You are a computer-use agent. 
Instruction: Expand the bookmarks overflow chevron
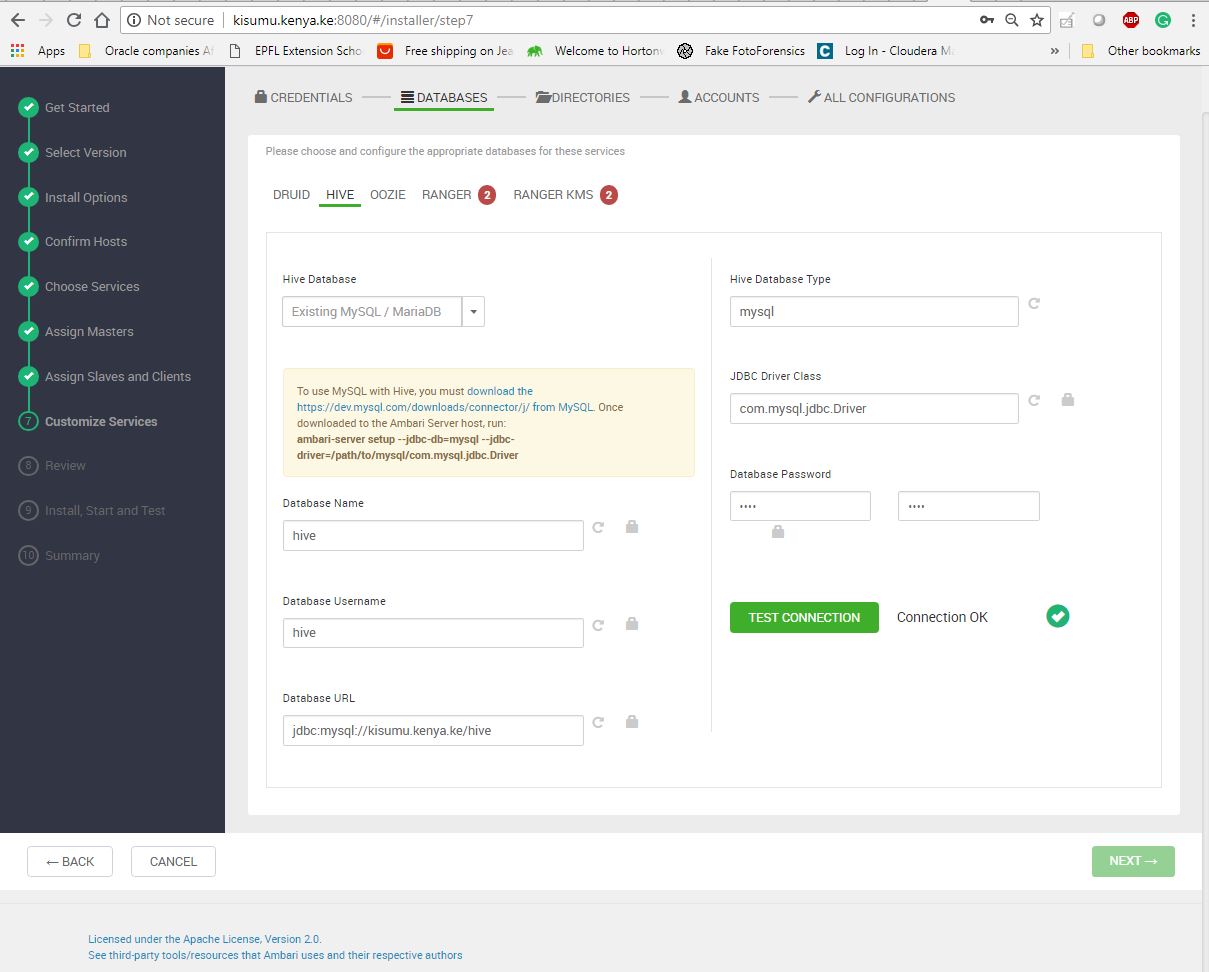[x=1054, y=50]
